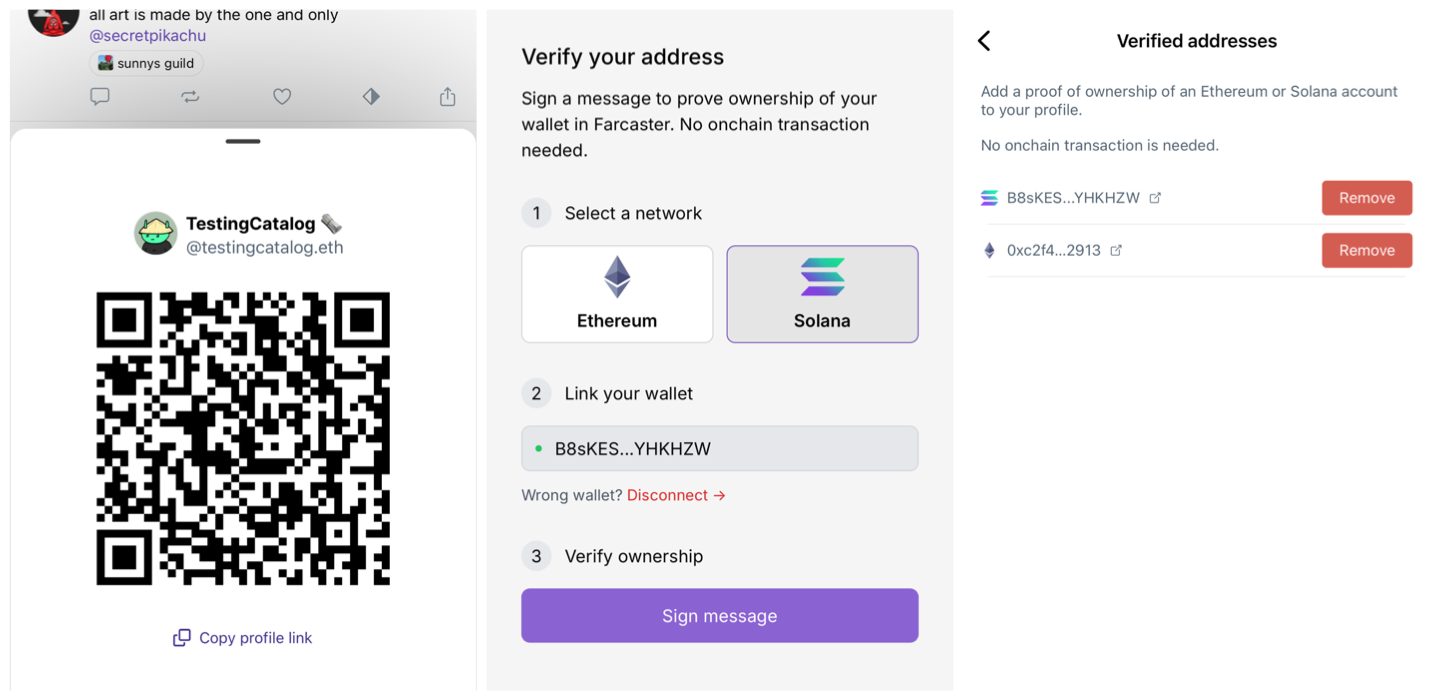Remove the B8sKES verified address

1367,197
